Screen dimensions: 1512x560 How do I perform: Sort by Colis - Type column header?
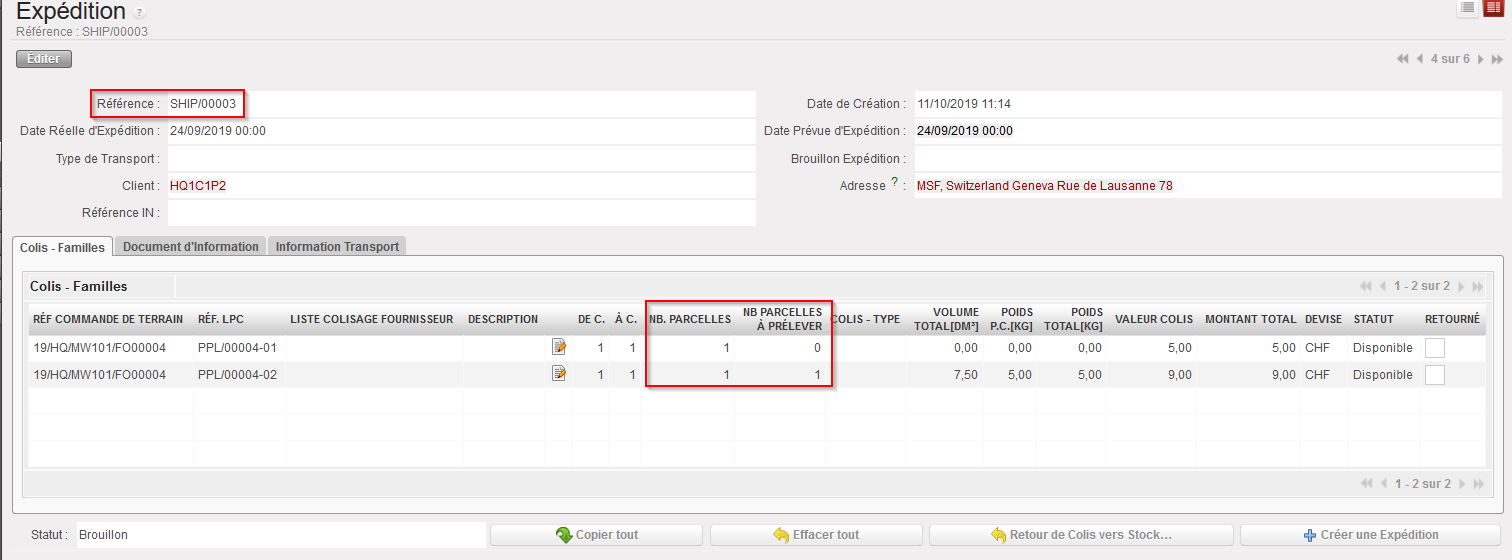click(x=866, y=319)
